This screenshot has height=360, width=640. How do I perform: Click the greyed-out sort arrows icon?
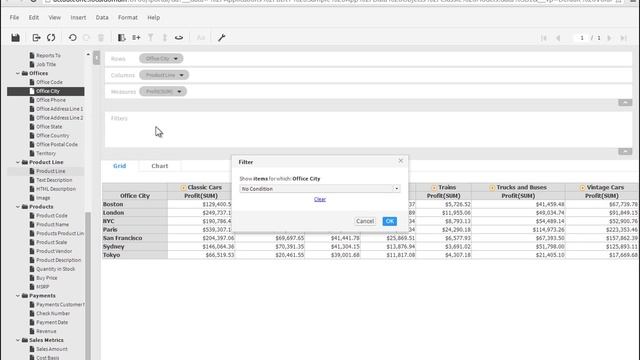click(x=164, y=38)
